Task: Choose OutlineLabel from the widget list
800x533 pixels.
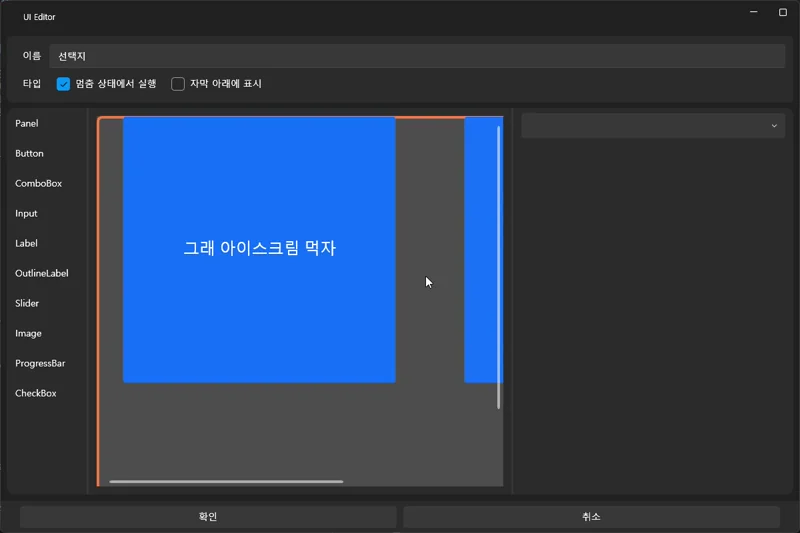Action: (42, 273)
